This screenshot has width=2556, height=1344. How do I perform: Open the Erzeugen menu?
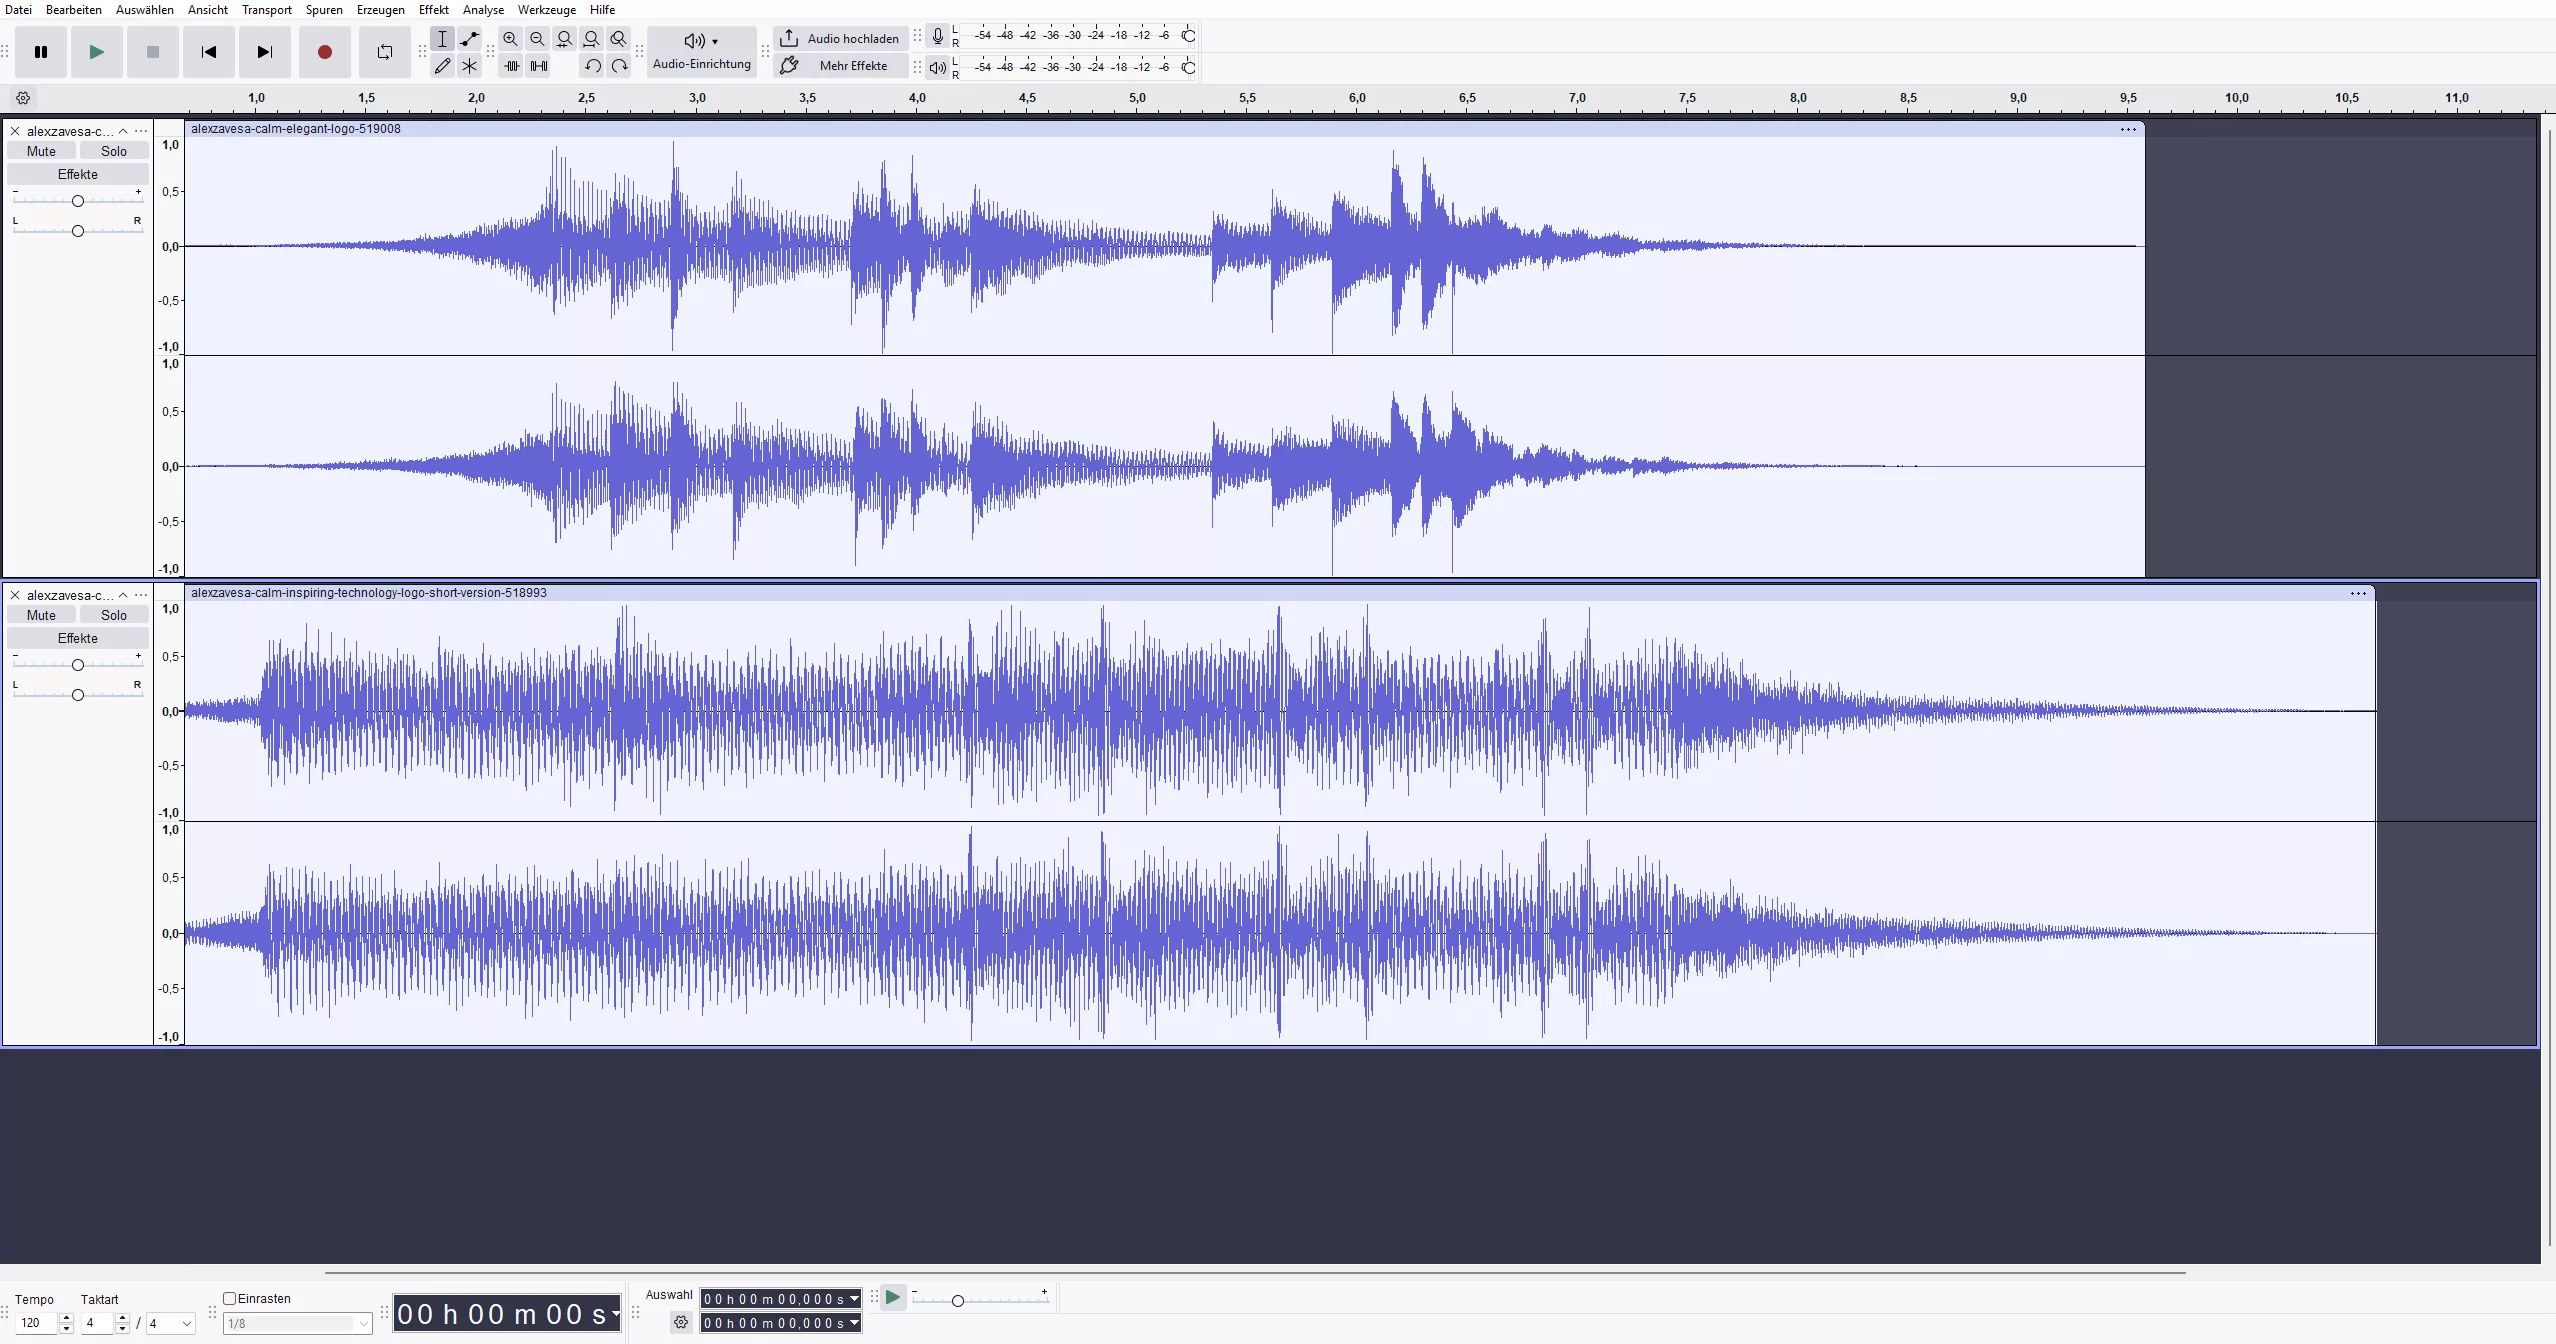coord(381,10)
